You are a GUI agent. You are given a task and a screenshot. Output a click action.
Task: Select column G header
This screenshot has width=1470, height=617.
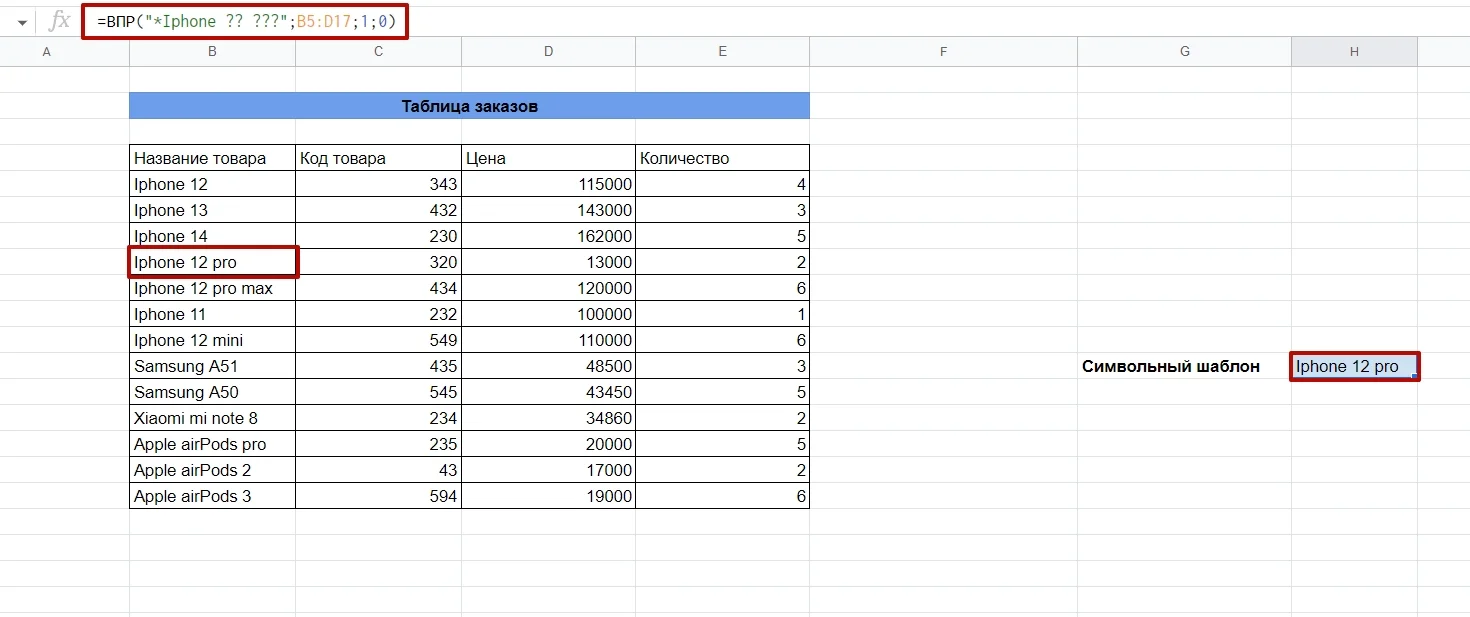(1184, 51)
